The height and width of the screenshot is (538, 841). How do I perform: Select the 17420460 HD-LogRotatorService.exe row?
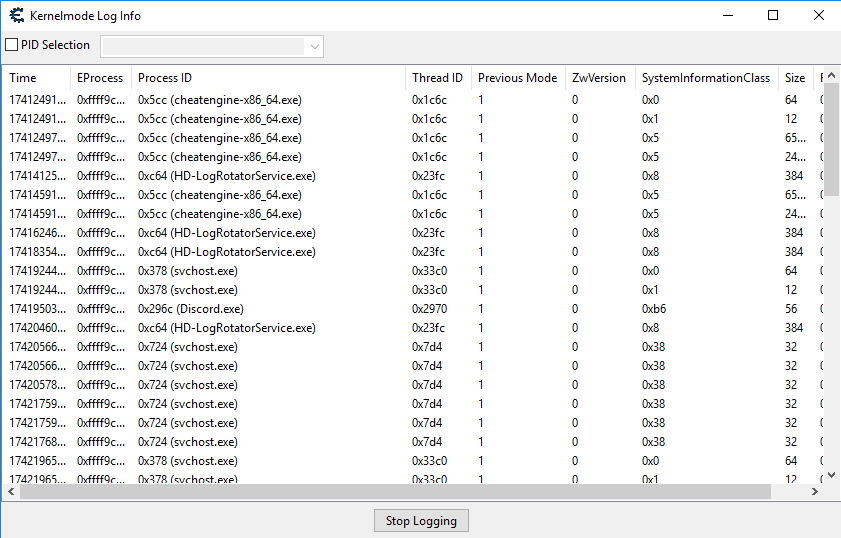click(x=412, y=328)
